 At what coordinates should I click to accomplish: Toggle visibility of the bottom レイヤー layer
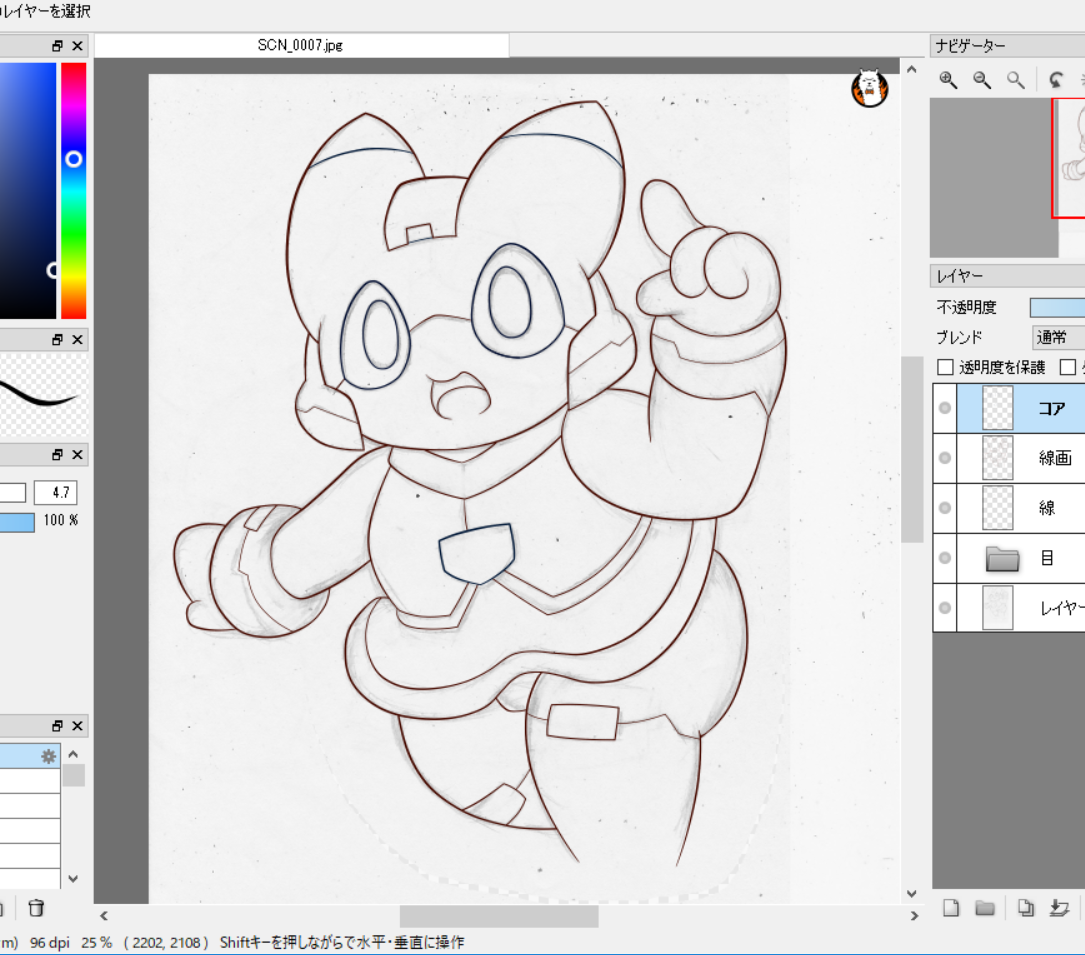click(945, 608)
